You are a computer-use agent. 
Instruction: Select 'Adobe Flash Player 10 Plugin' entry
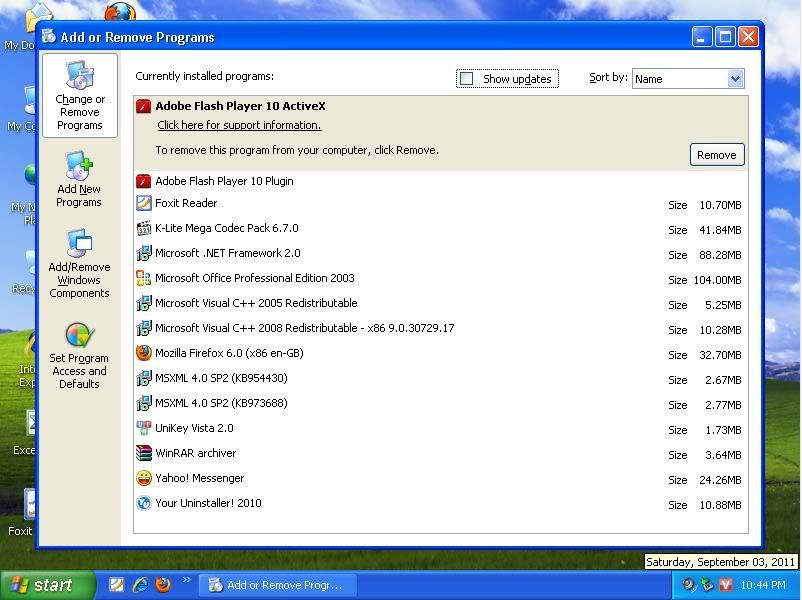[x=225, y=181]
